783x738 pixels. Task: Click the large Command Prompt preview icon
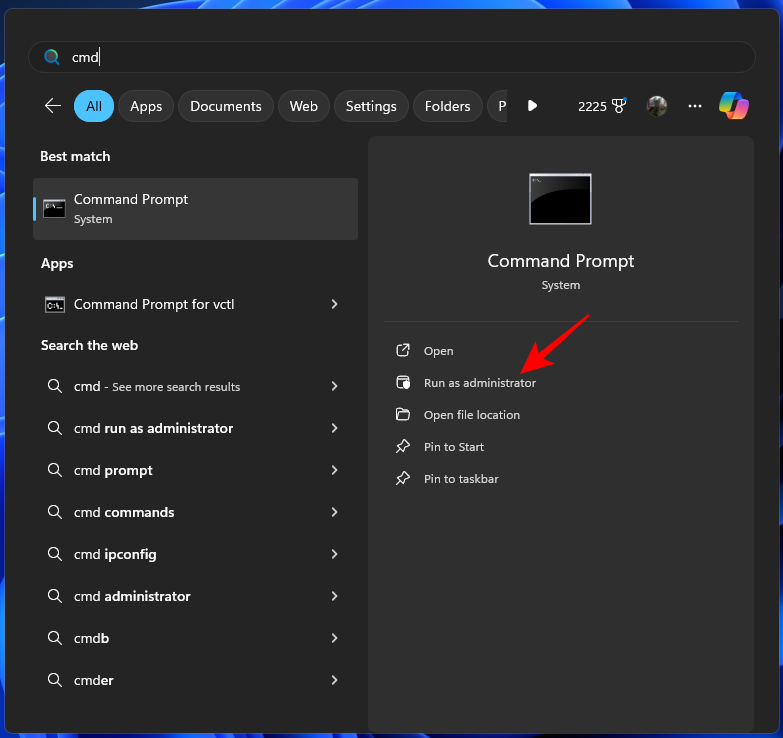tap(560, 199)
